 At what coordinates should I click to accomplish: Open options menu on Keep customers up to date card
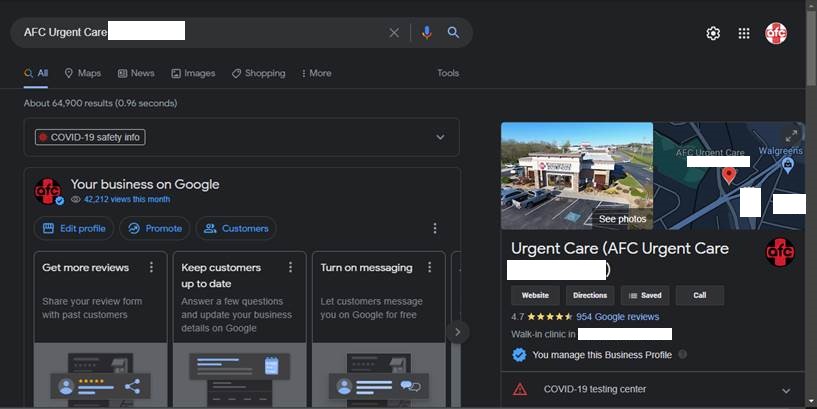point(290,267)
